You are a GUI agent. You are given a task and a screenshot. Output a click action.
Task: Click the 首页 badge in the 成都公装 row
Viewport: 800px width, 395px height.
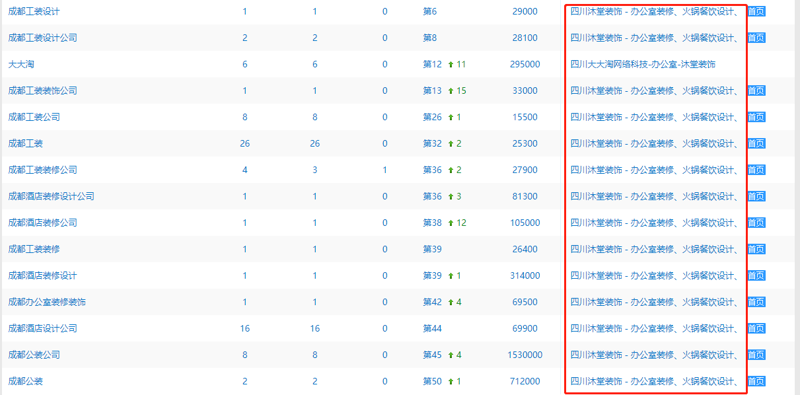(x=757, y=381)
